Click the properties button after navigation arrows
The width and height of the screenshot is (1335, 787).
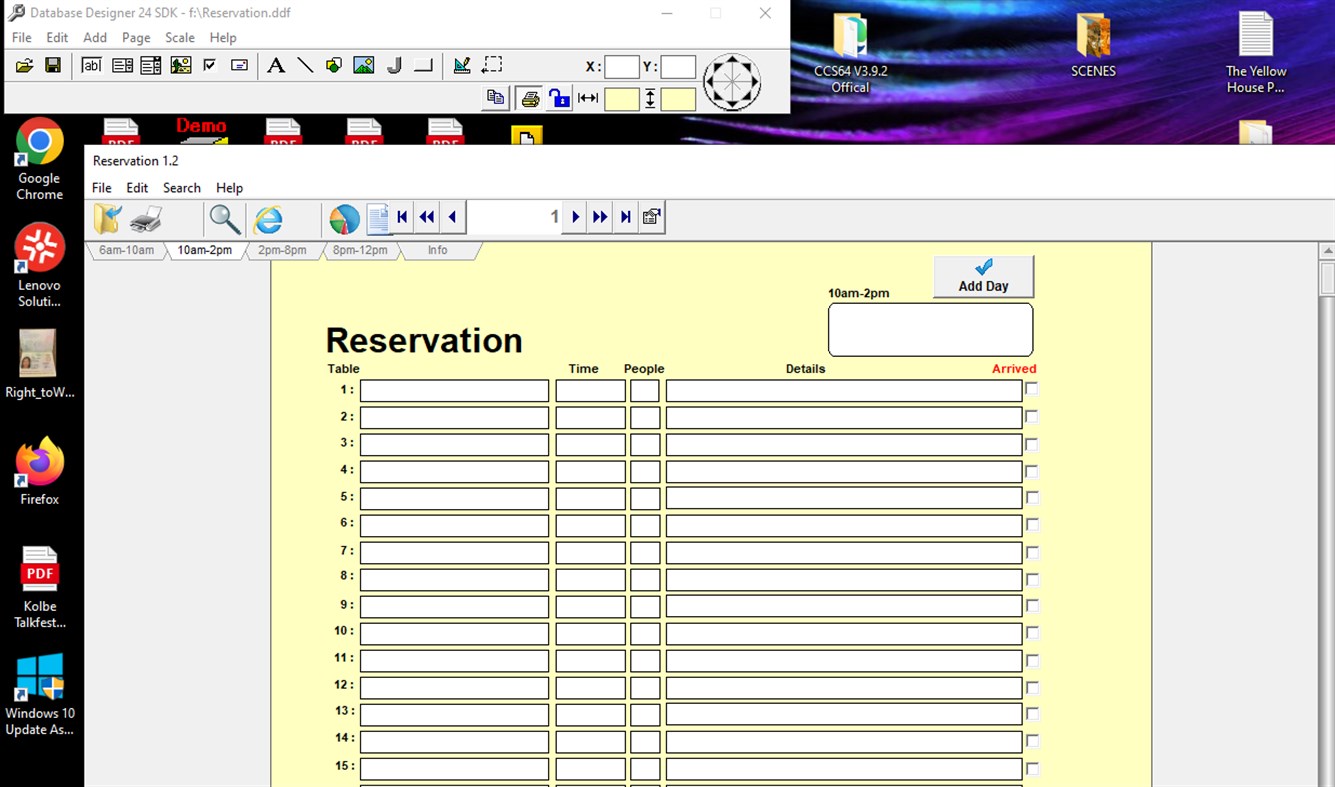[651, 216]
